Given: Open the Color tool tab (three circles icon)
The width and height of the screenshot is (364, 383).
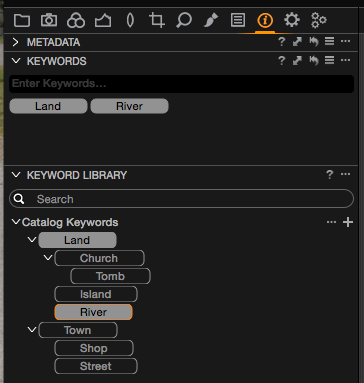Looking at the screenshot, I should 76,20.
